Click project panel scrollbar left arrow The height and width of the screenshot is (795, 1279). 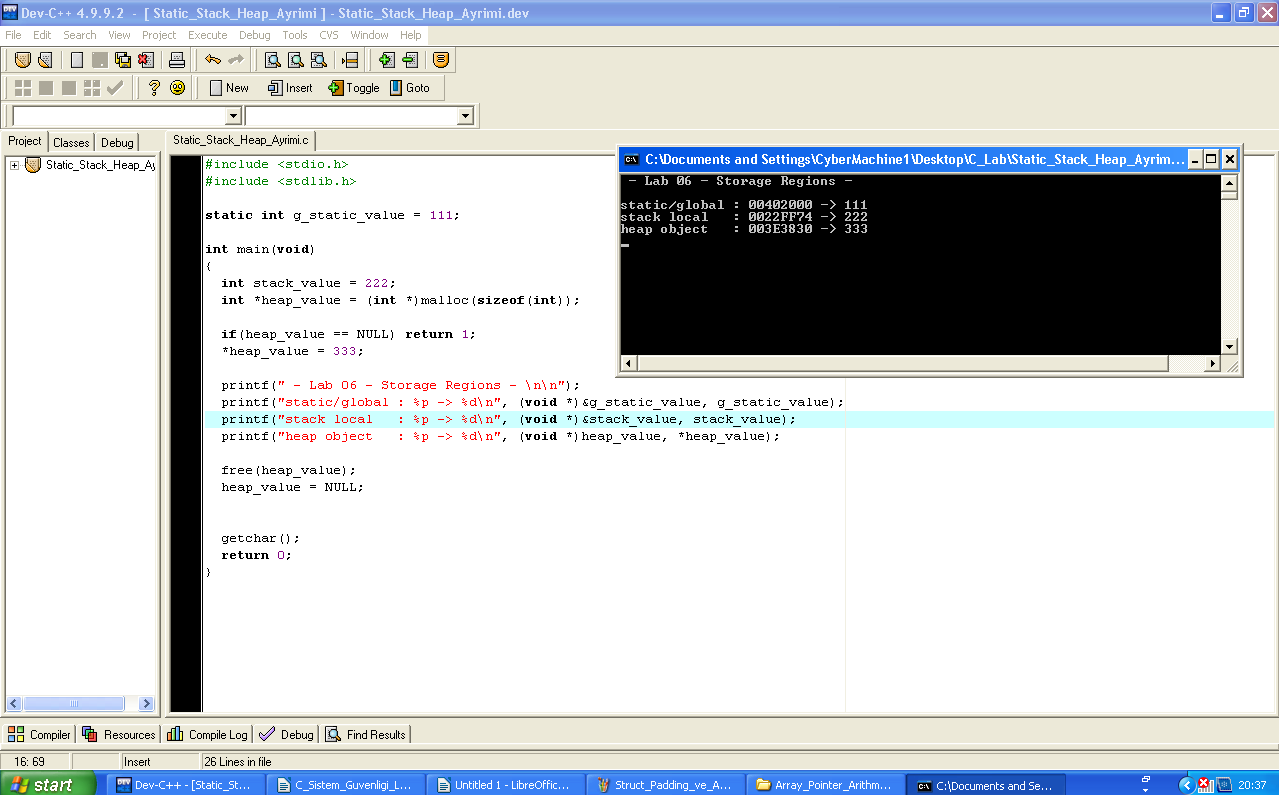coord(16,703)
